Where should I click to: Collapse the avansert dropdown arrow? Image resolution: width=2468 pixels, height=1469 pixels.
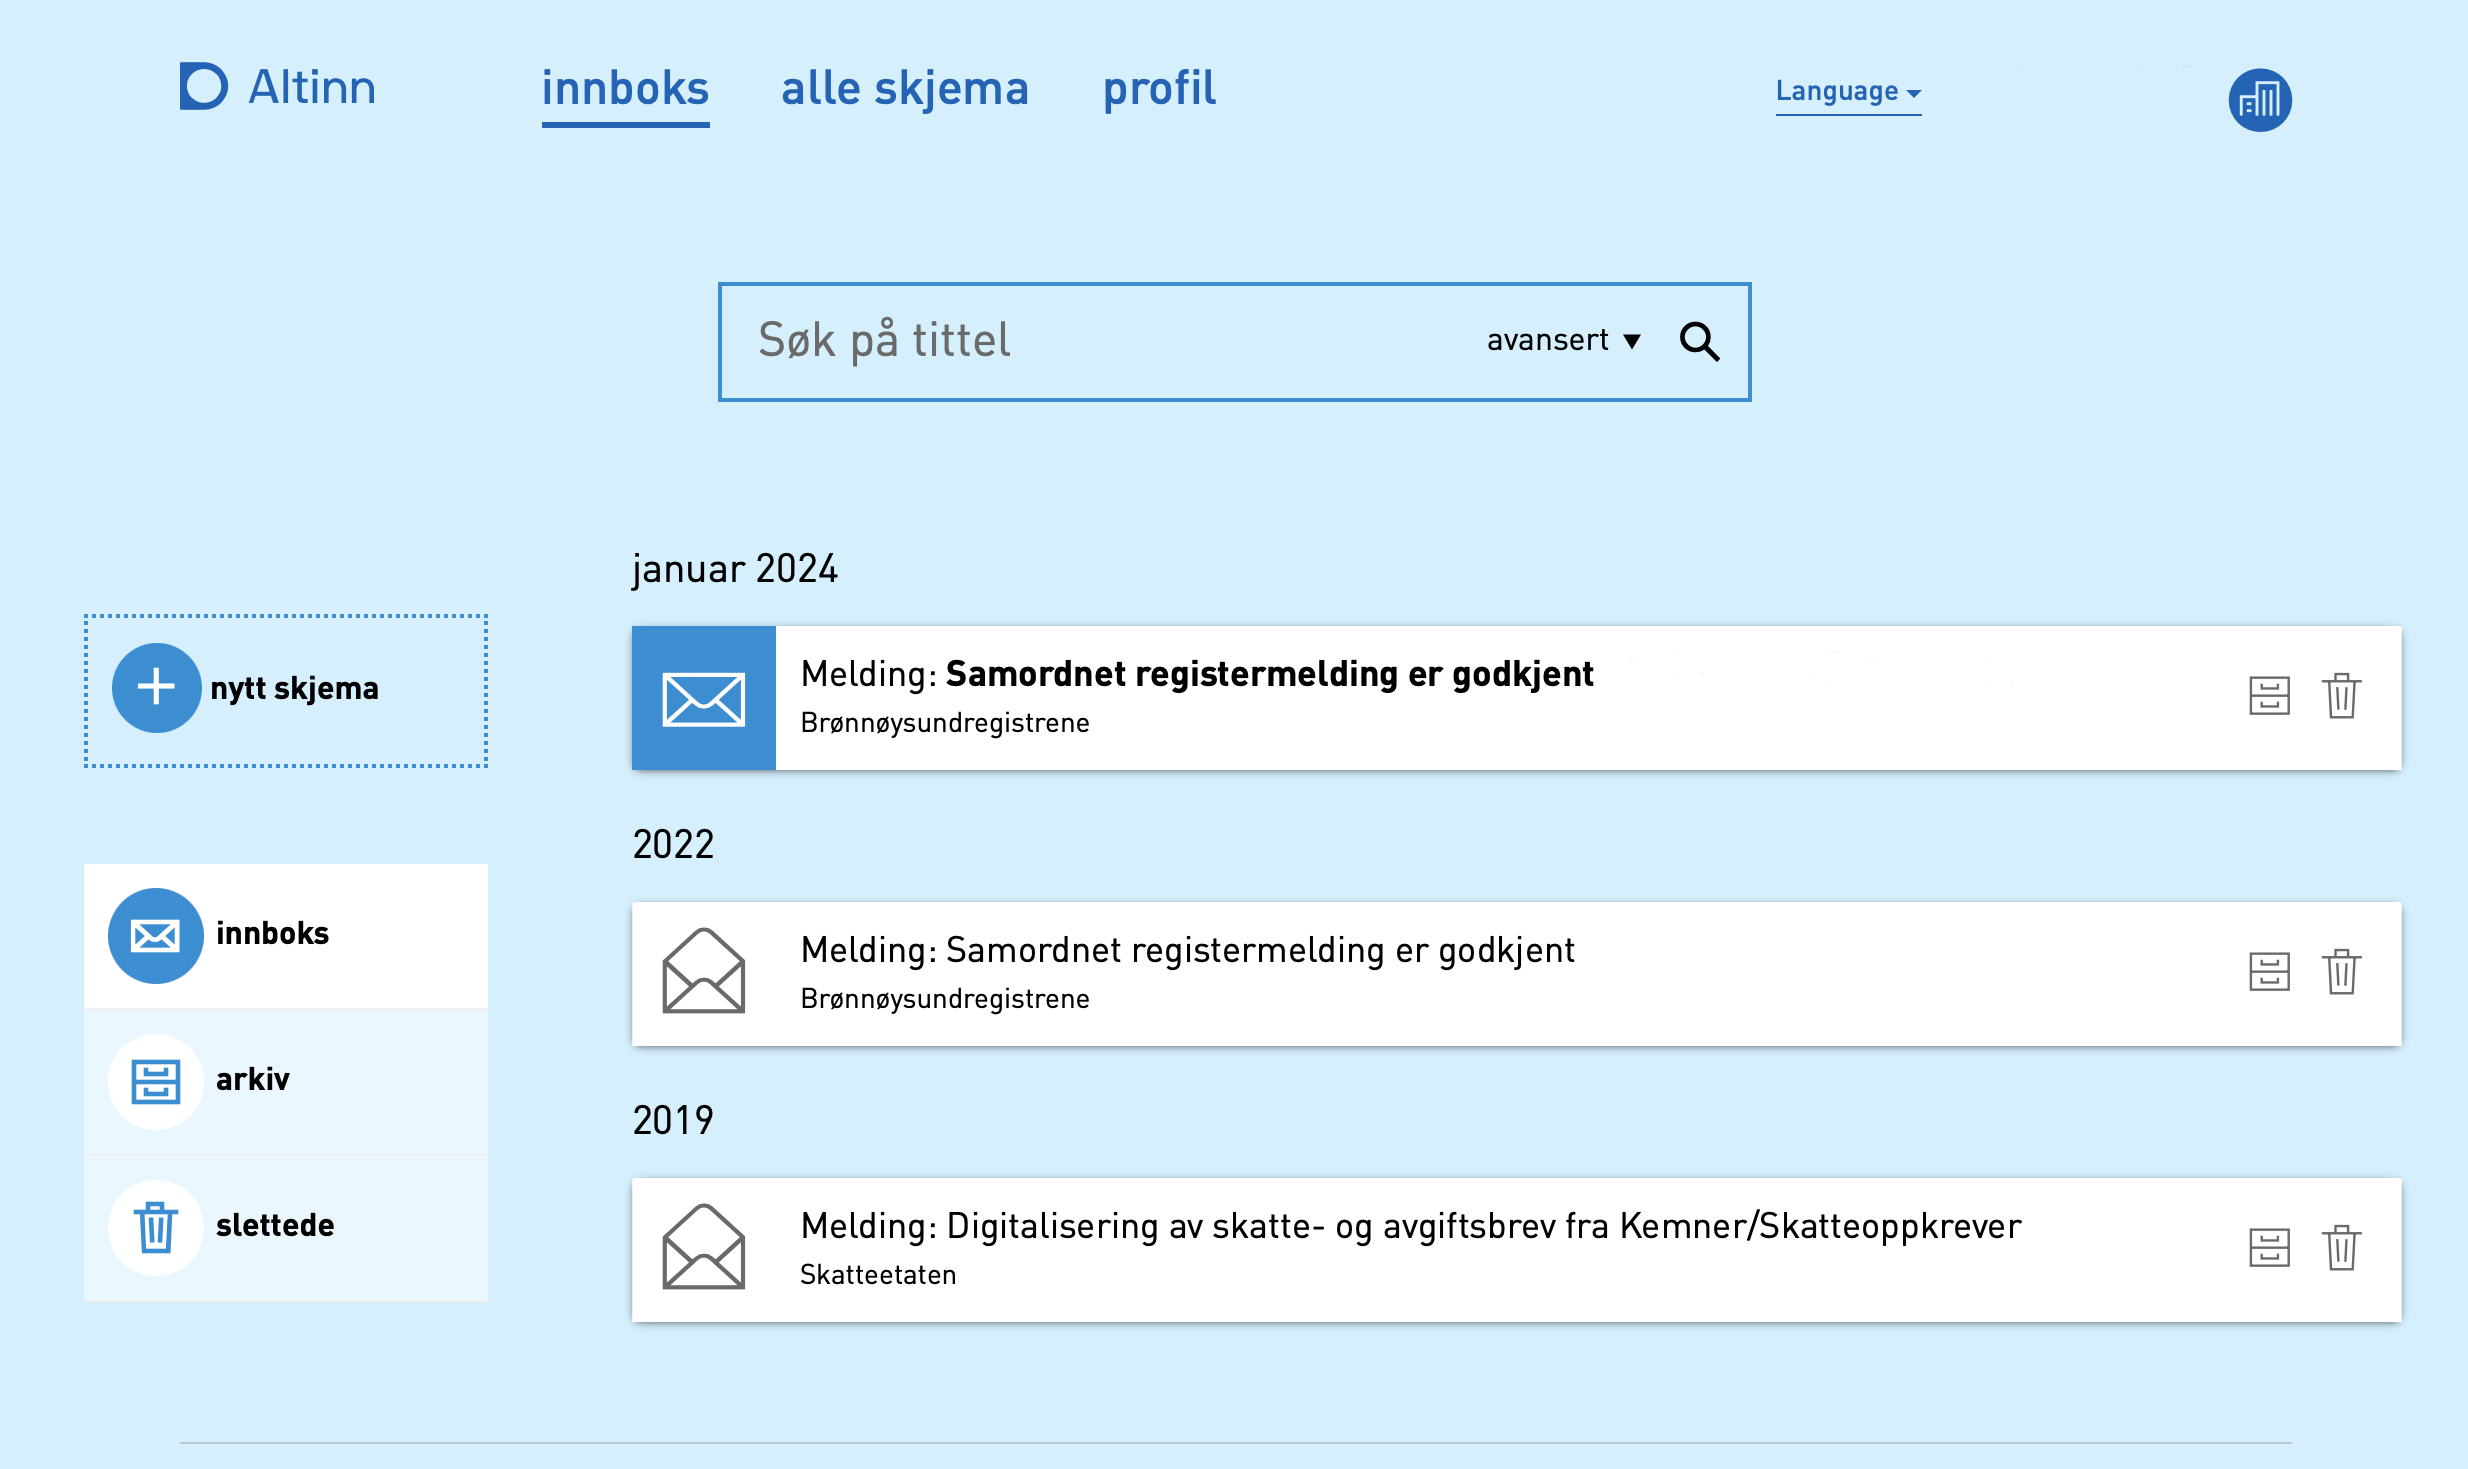[x=1632, y=340]
